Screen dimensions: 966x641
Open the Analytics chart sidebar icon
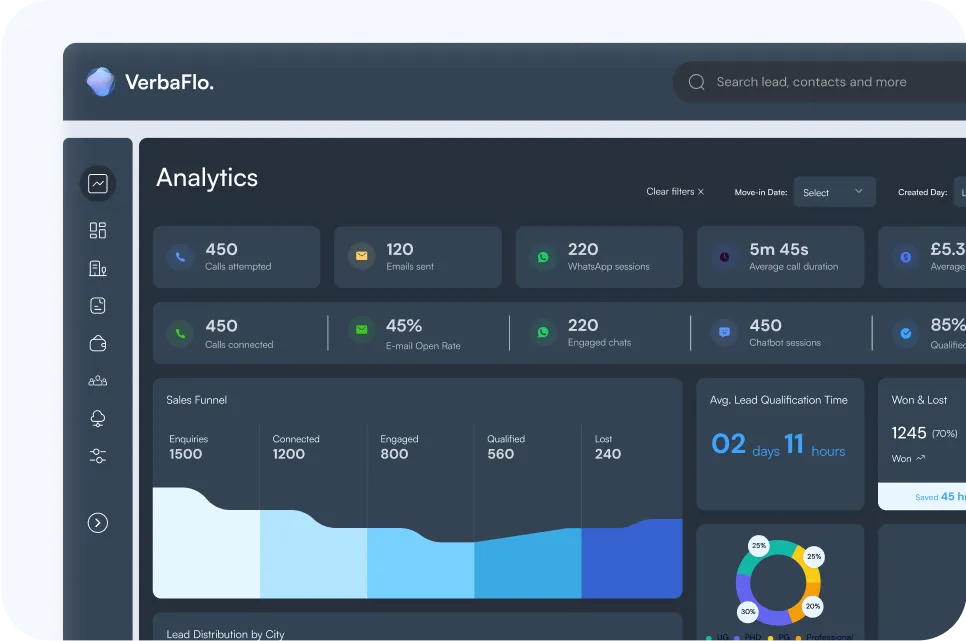coord(98,183)
